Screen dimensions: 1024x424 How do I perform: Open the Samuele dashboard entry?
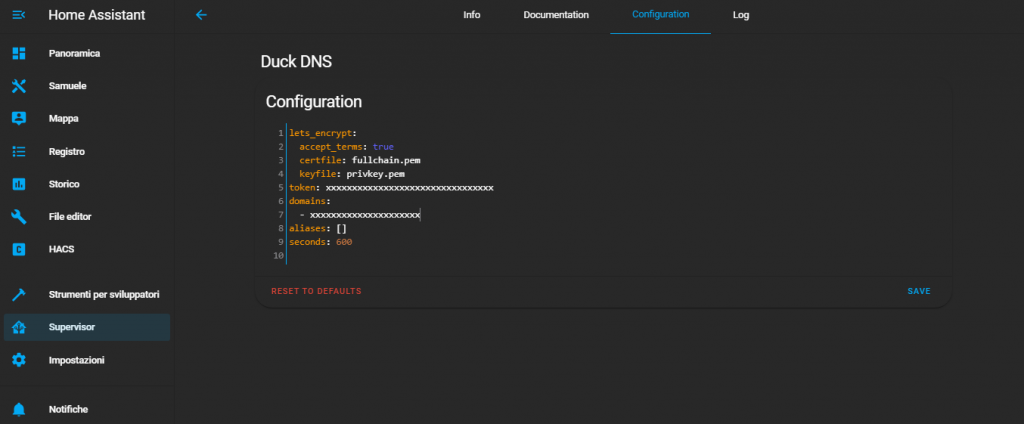pyautogui.click(x=87, y=86)
